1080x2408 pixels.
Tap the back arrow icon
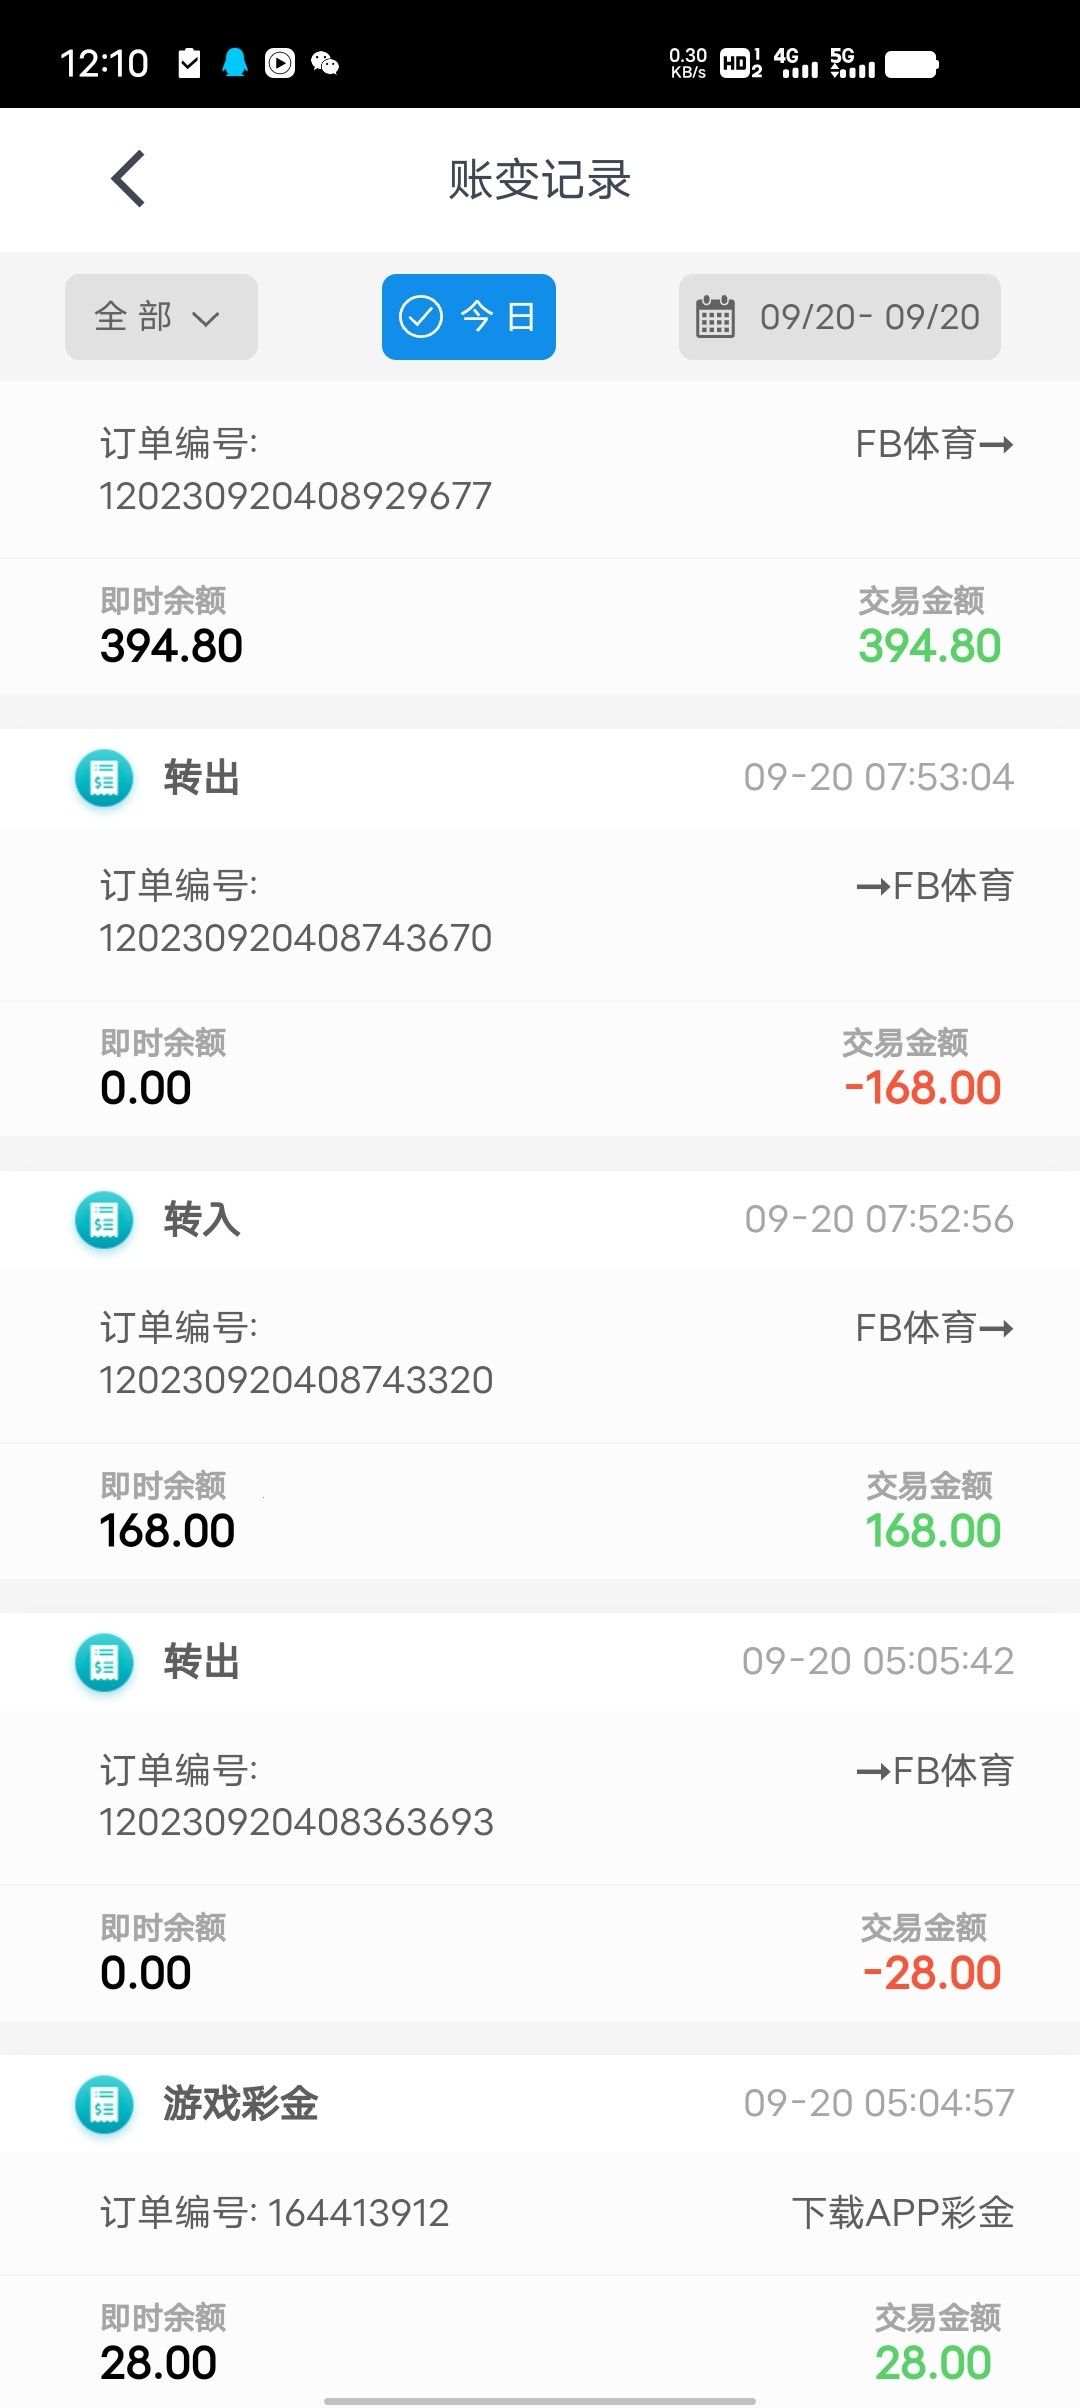coord(129,180)
